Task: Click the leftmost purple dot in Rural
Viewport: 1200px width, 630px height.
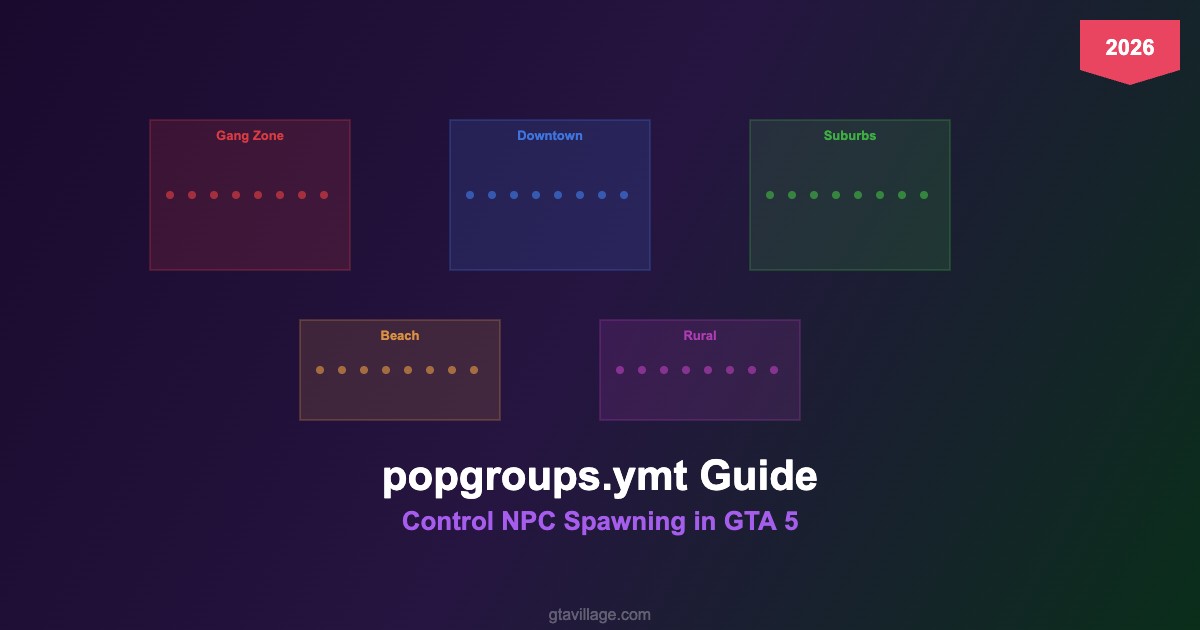Action: pos(620,370)
